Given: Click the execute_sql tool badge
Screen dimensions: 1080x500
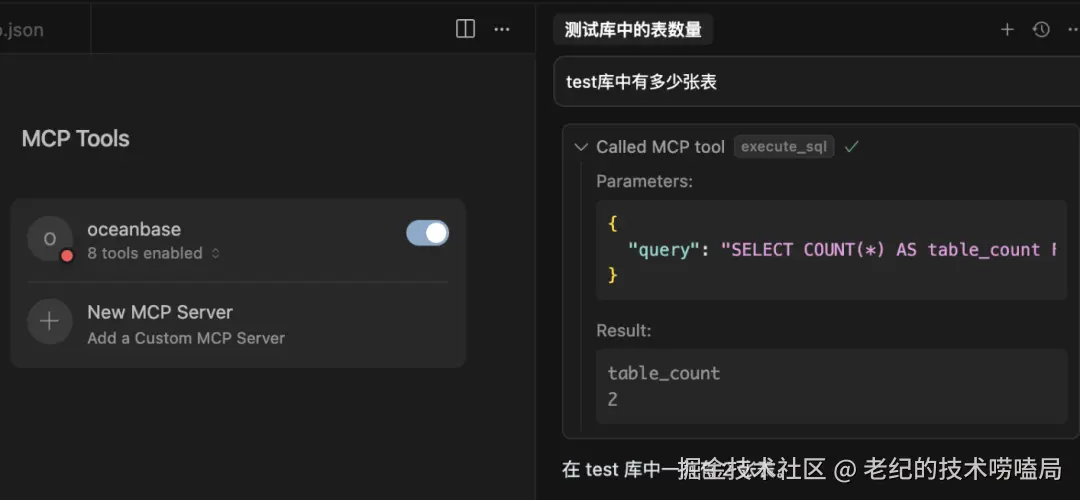Looking at the screenshot, I should click(784, 146).
